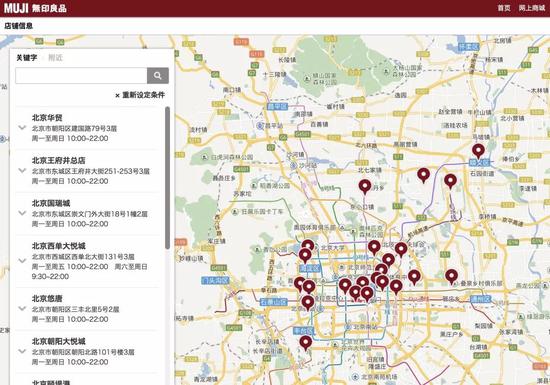Expand 北京华贸 store details chevron
550x385 pixels.
pos(22,128)
